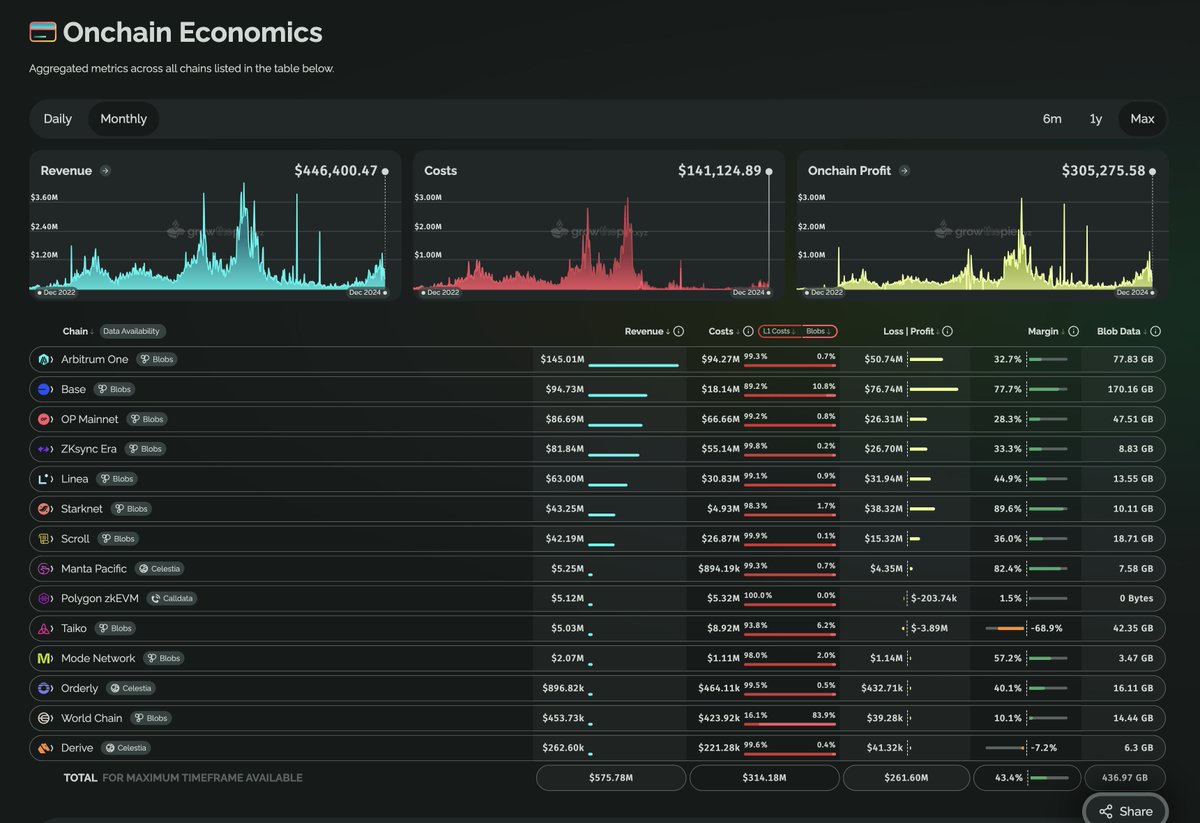Click the Onchain Economics wallet icon
The image size is (1200, 823).
click(x=43, y=32)
